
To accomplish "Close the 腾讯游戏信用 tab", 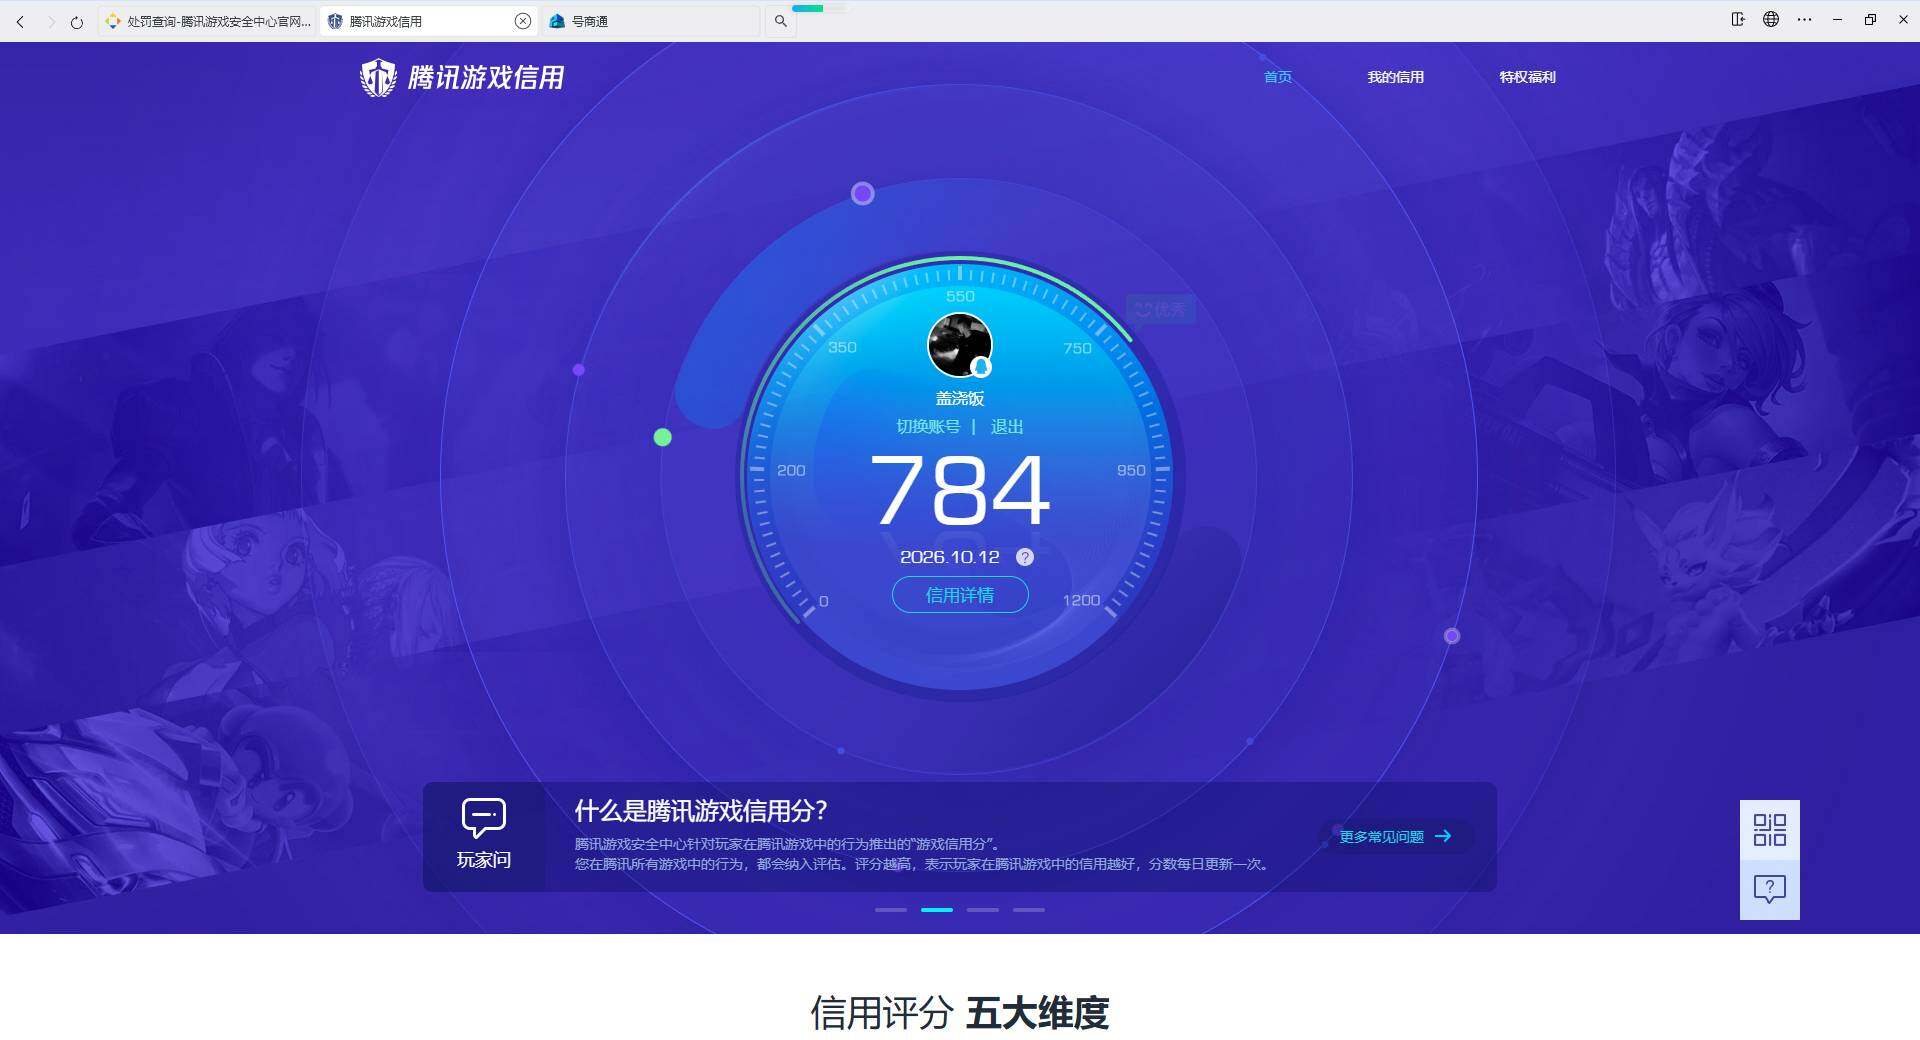I will (x=522, y=21).
